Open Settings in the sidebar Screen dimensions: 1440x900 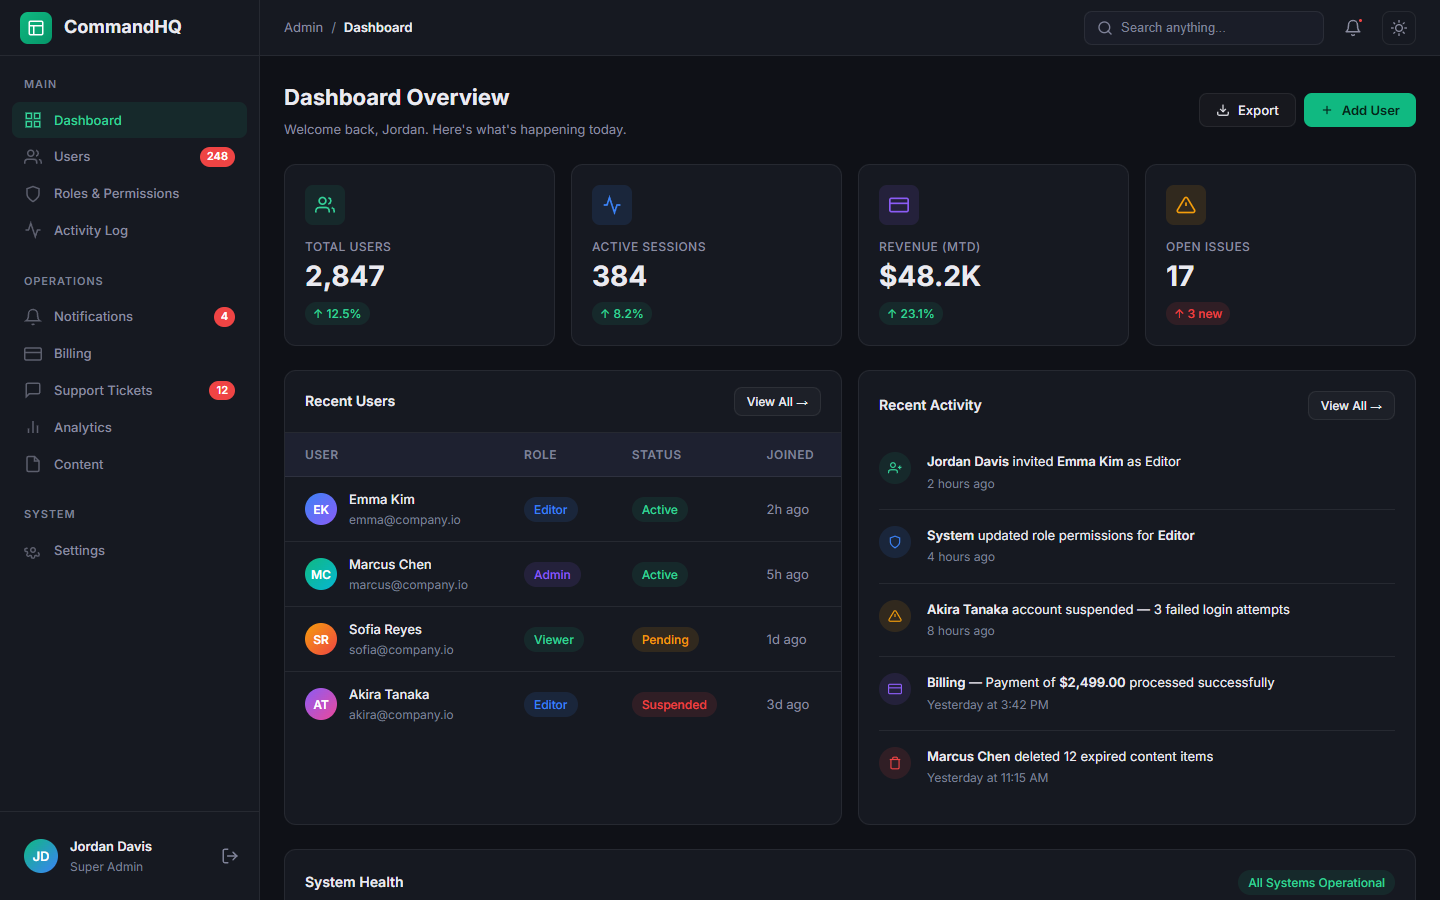pyautogui.click(x=129, y=551)
